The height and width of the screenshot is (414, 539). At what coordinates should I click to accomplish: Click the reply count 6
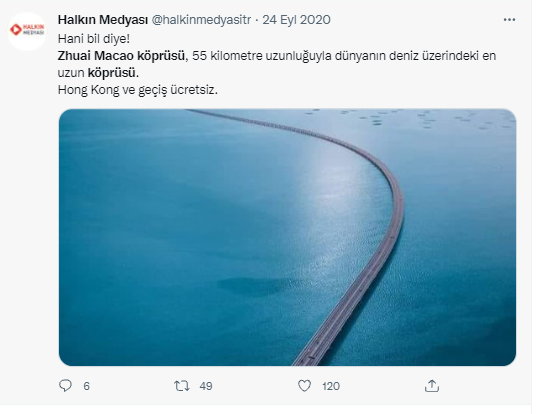[x=86, y=386]
